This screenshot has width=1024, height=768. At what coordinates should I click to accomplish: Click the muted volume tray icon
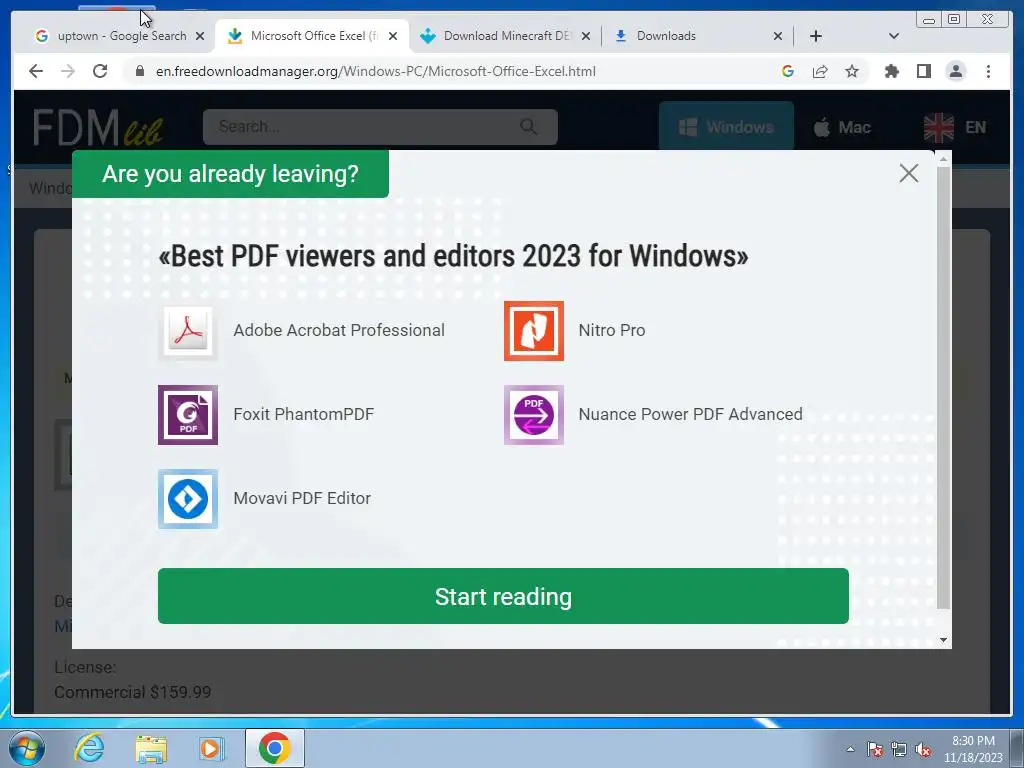(x=923, y=749)
